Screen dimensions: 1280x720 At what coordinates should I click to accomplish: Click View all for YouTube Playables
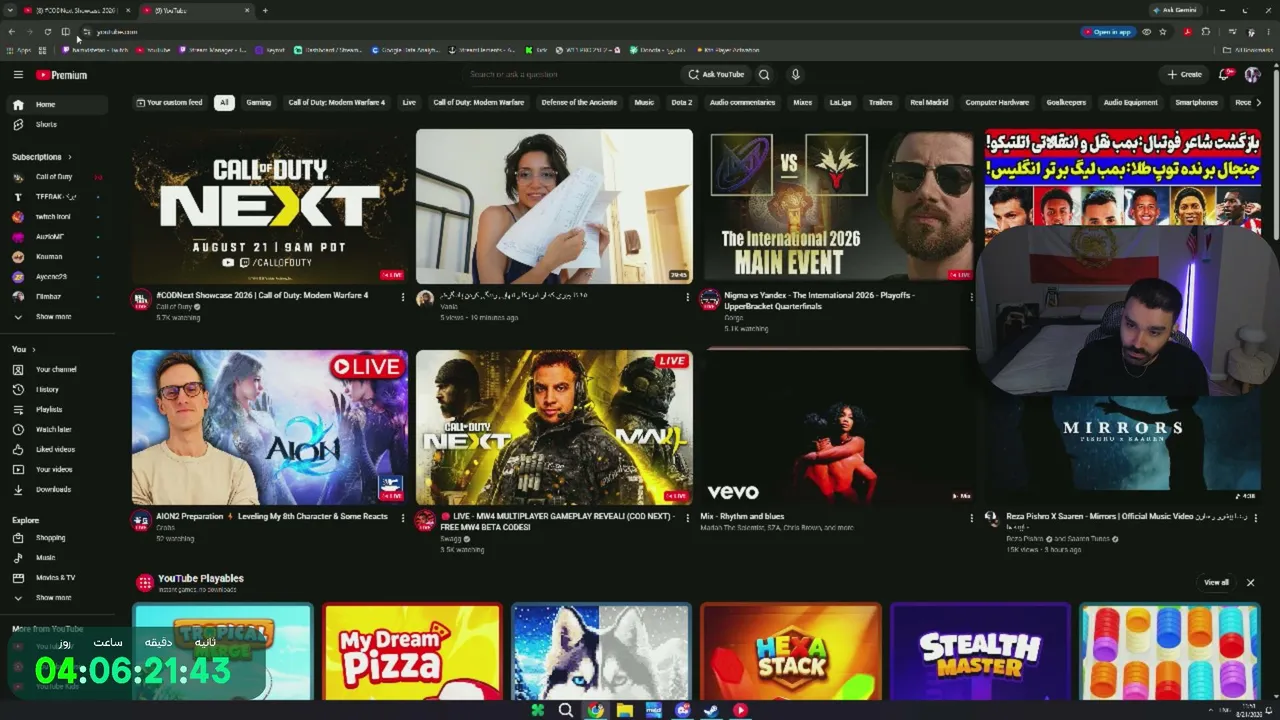click(1216, 582)
